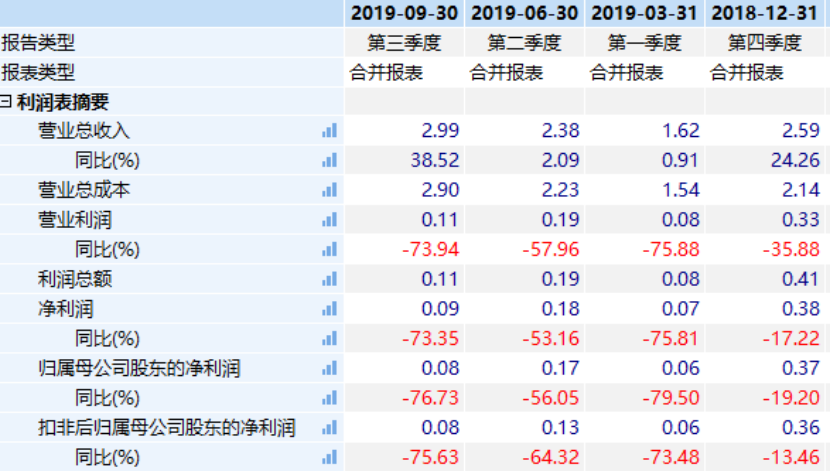Image resolution: width=831 pixels, height=471 pixels.
Task: Select the 2019-09-30 column header
Action: 404,13
